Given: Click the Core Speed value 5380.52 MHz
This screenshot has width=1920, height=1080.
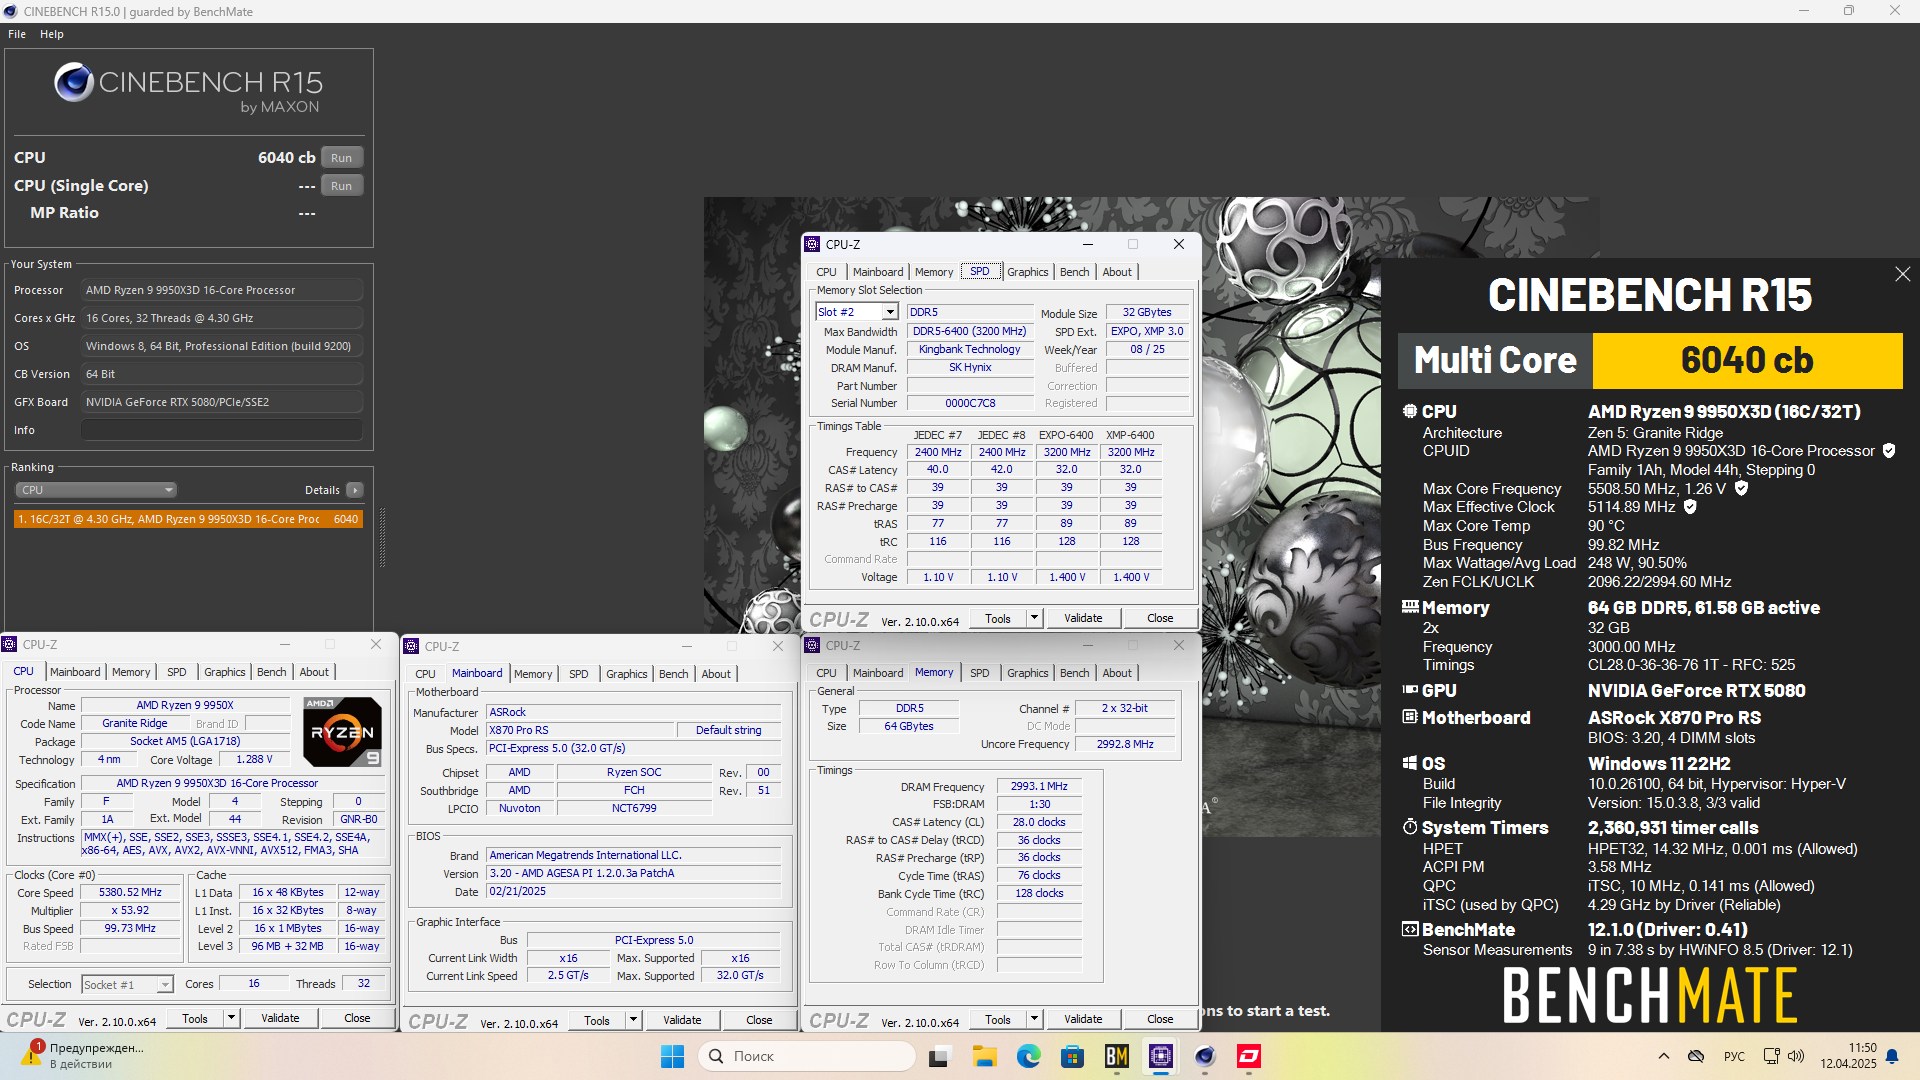Looking at the screenshot, I should [x=131, y=893].
